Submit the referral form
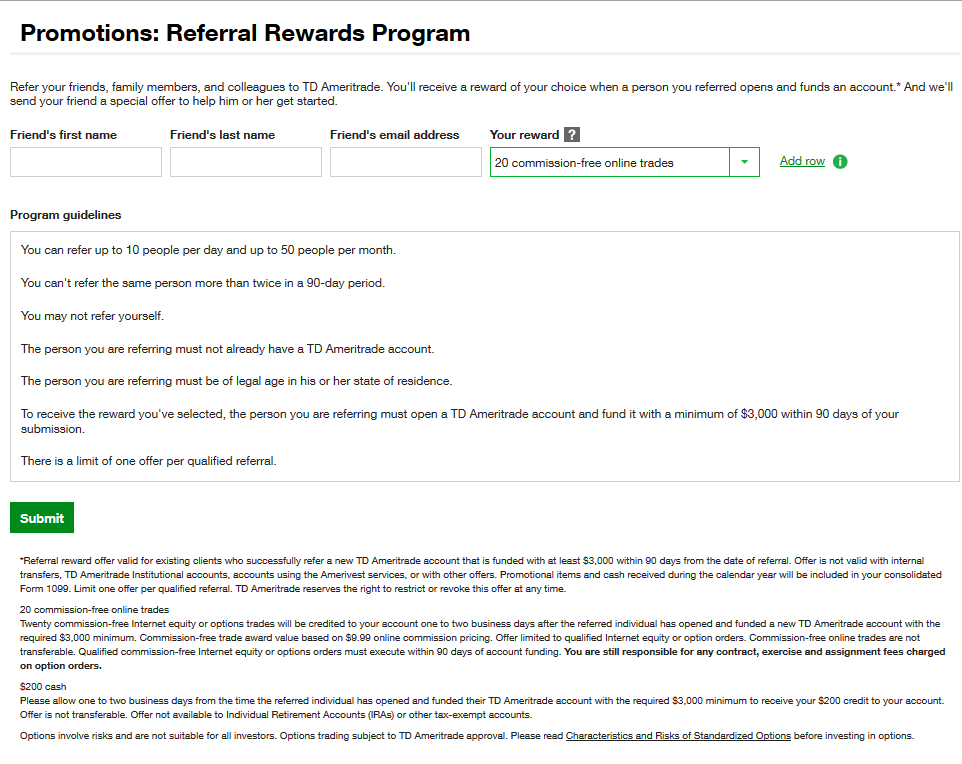962x764 pixels. (42, 517)
